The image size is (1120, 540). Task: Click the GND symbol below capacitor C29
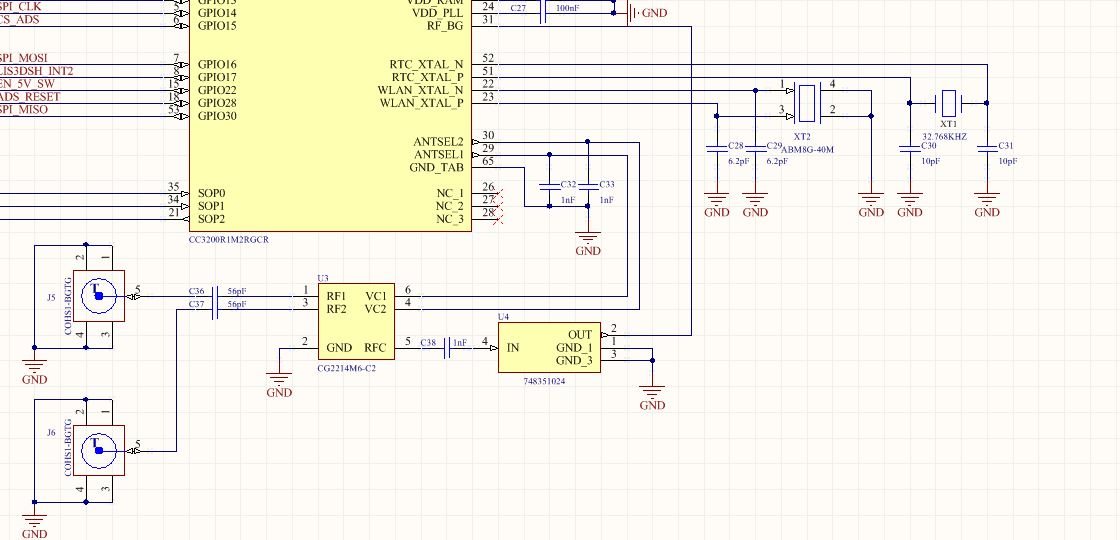coord(755,204)
